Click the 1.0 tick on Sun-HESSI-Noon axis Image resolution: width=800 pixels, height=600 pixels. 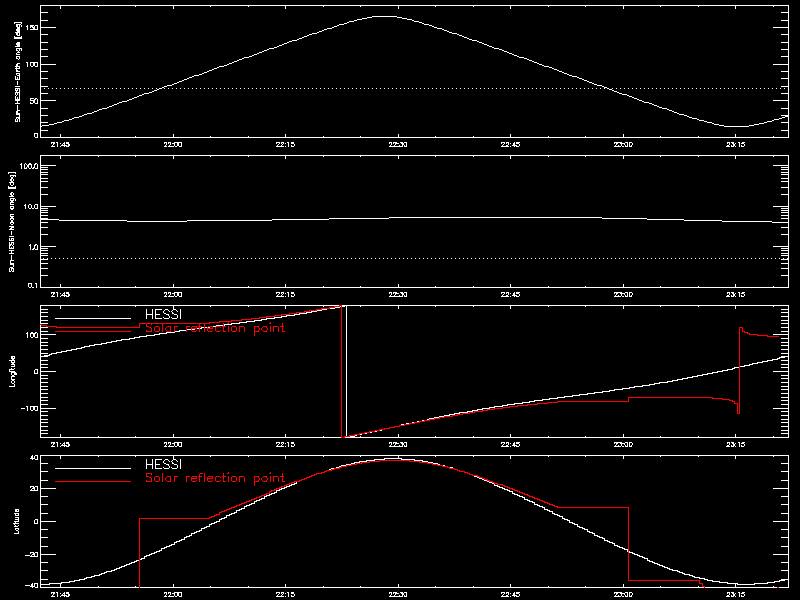click(x=33, y=247)
